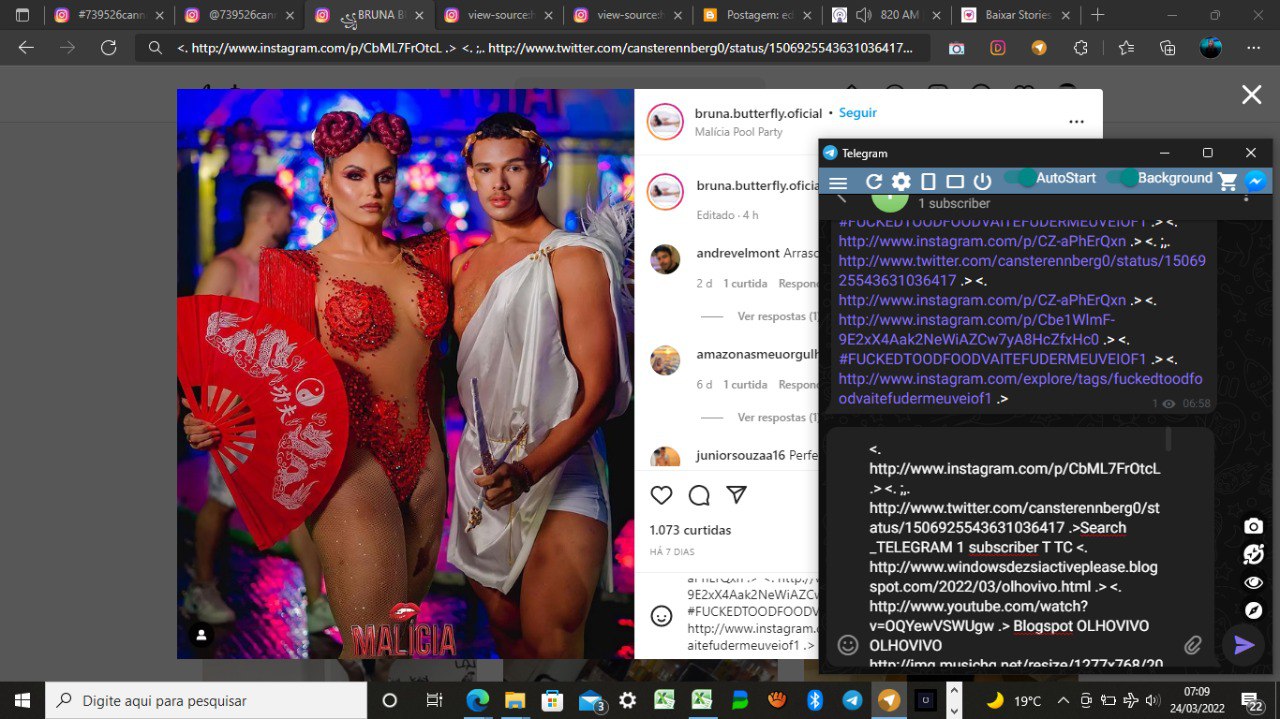Image resolution: width=1280 pixels, height=719 pixels.
Task: Attach a file with the paperclip icon
Action: pos(1193,645)
